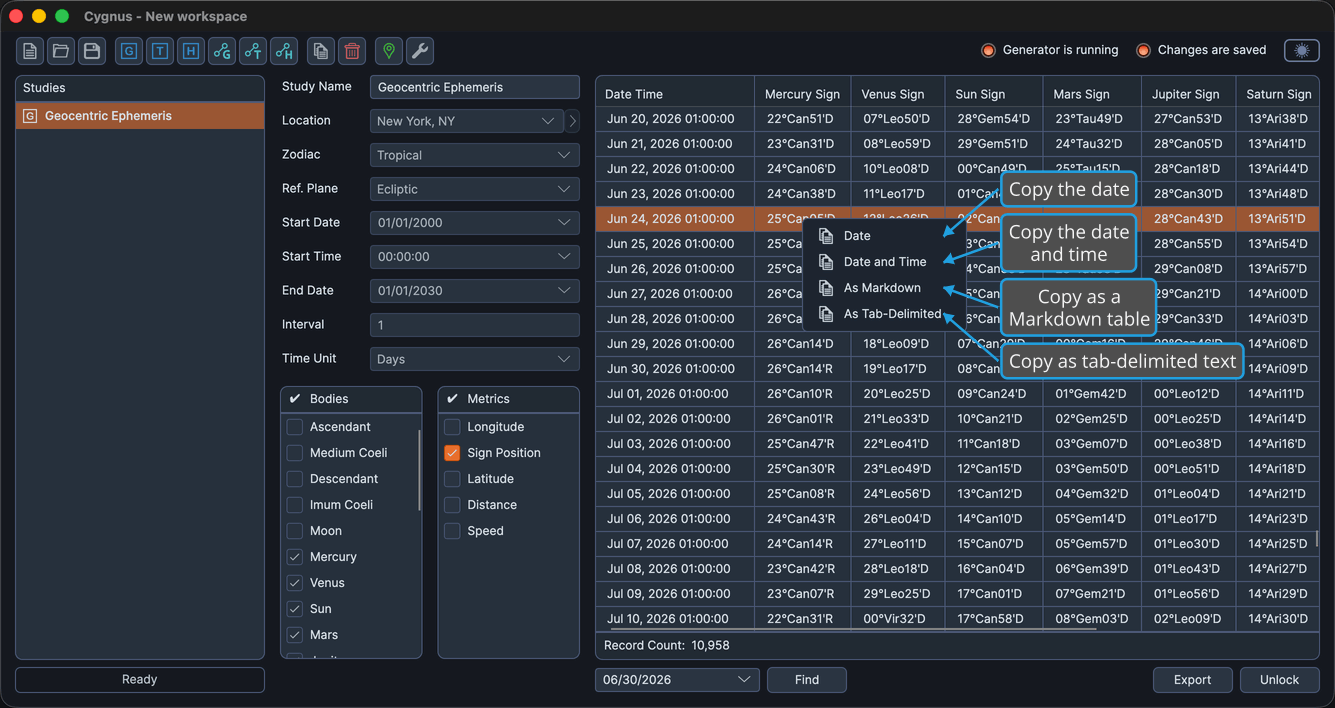Expand the Time Unit dropdown set to Days

tap(475, 359)
